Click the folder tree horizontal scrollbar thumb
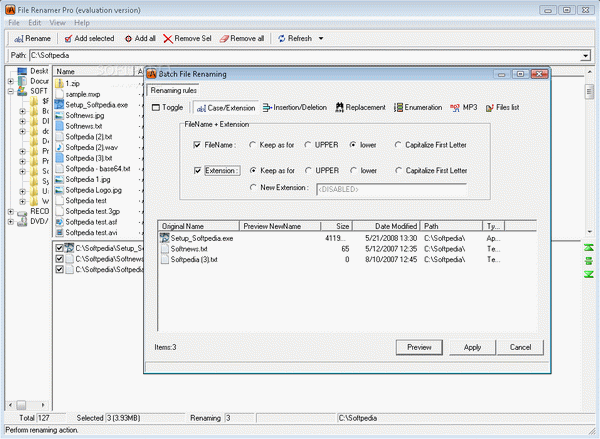Screen dimensions: 600x439 click(x=21, y=405)
